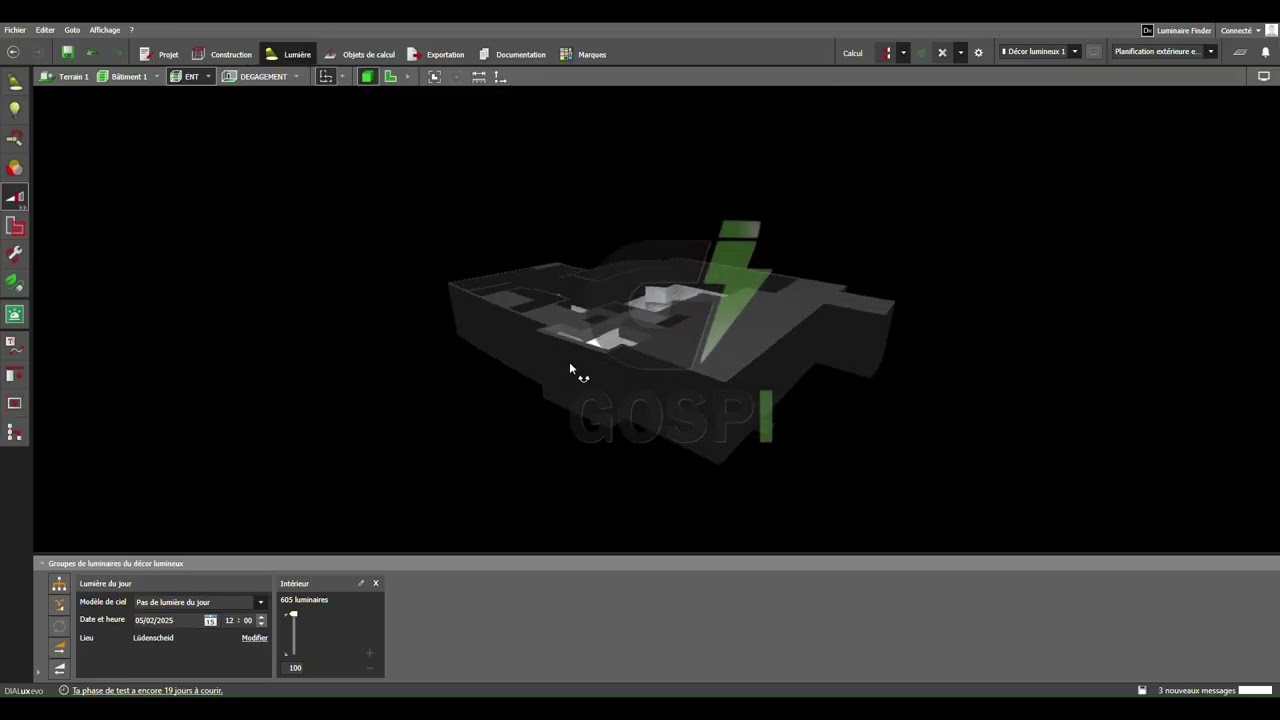Start the Calcul calculation

click(853, 53)
